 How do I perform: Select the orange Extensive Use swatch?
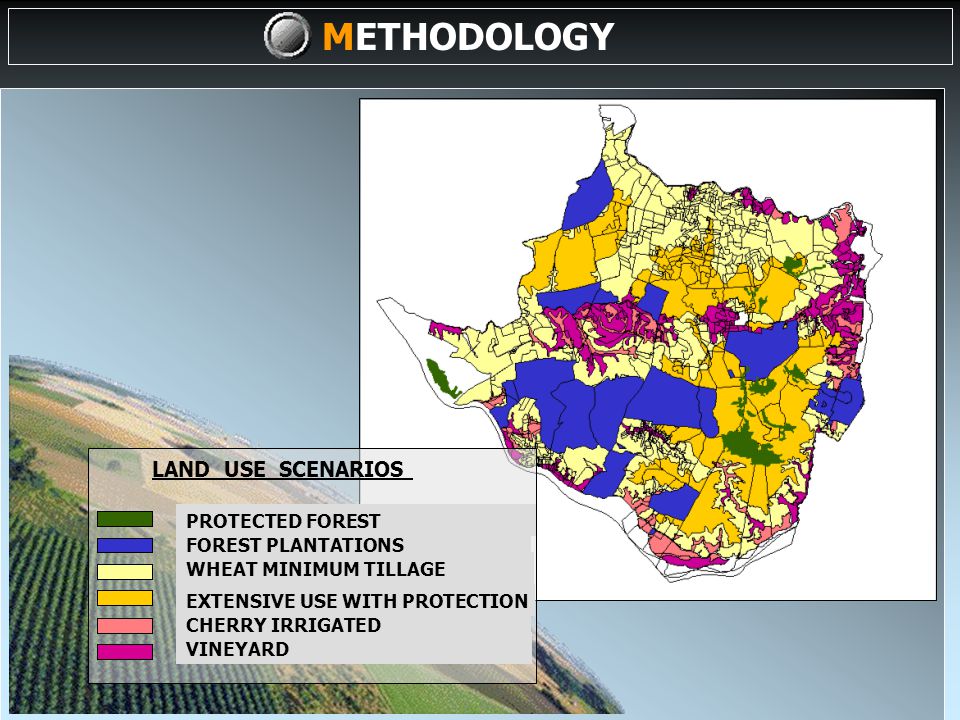click(x=125, y=599)
